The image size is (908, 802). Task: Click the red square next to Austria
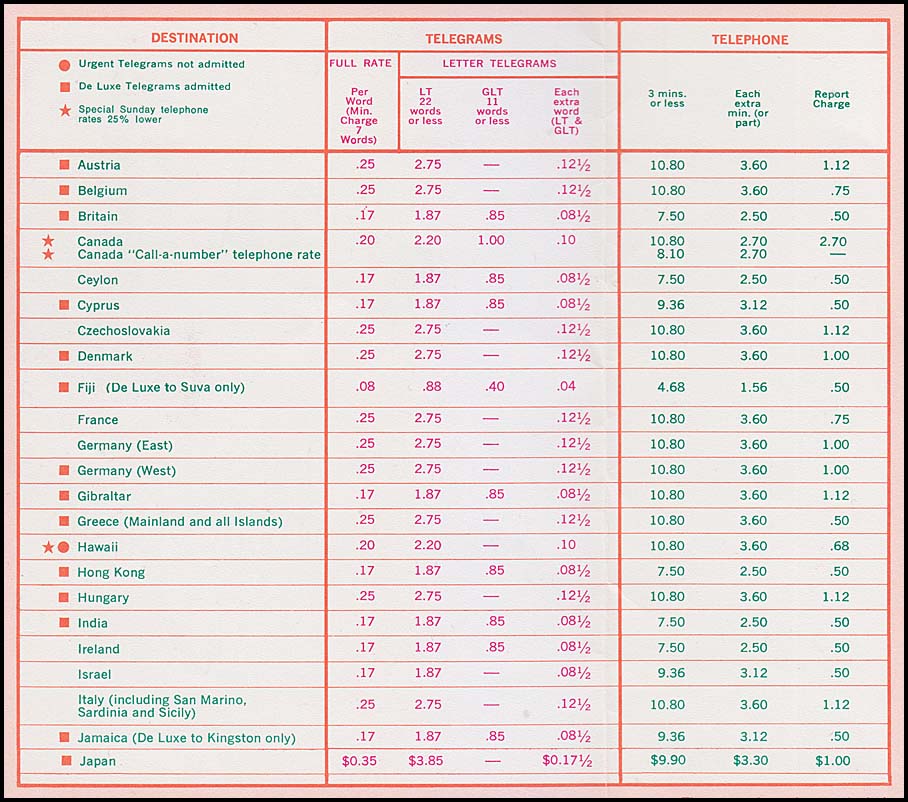pos(64,165)
